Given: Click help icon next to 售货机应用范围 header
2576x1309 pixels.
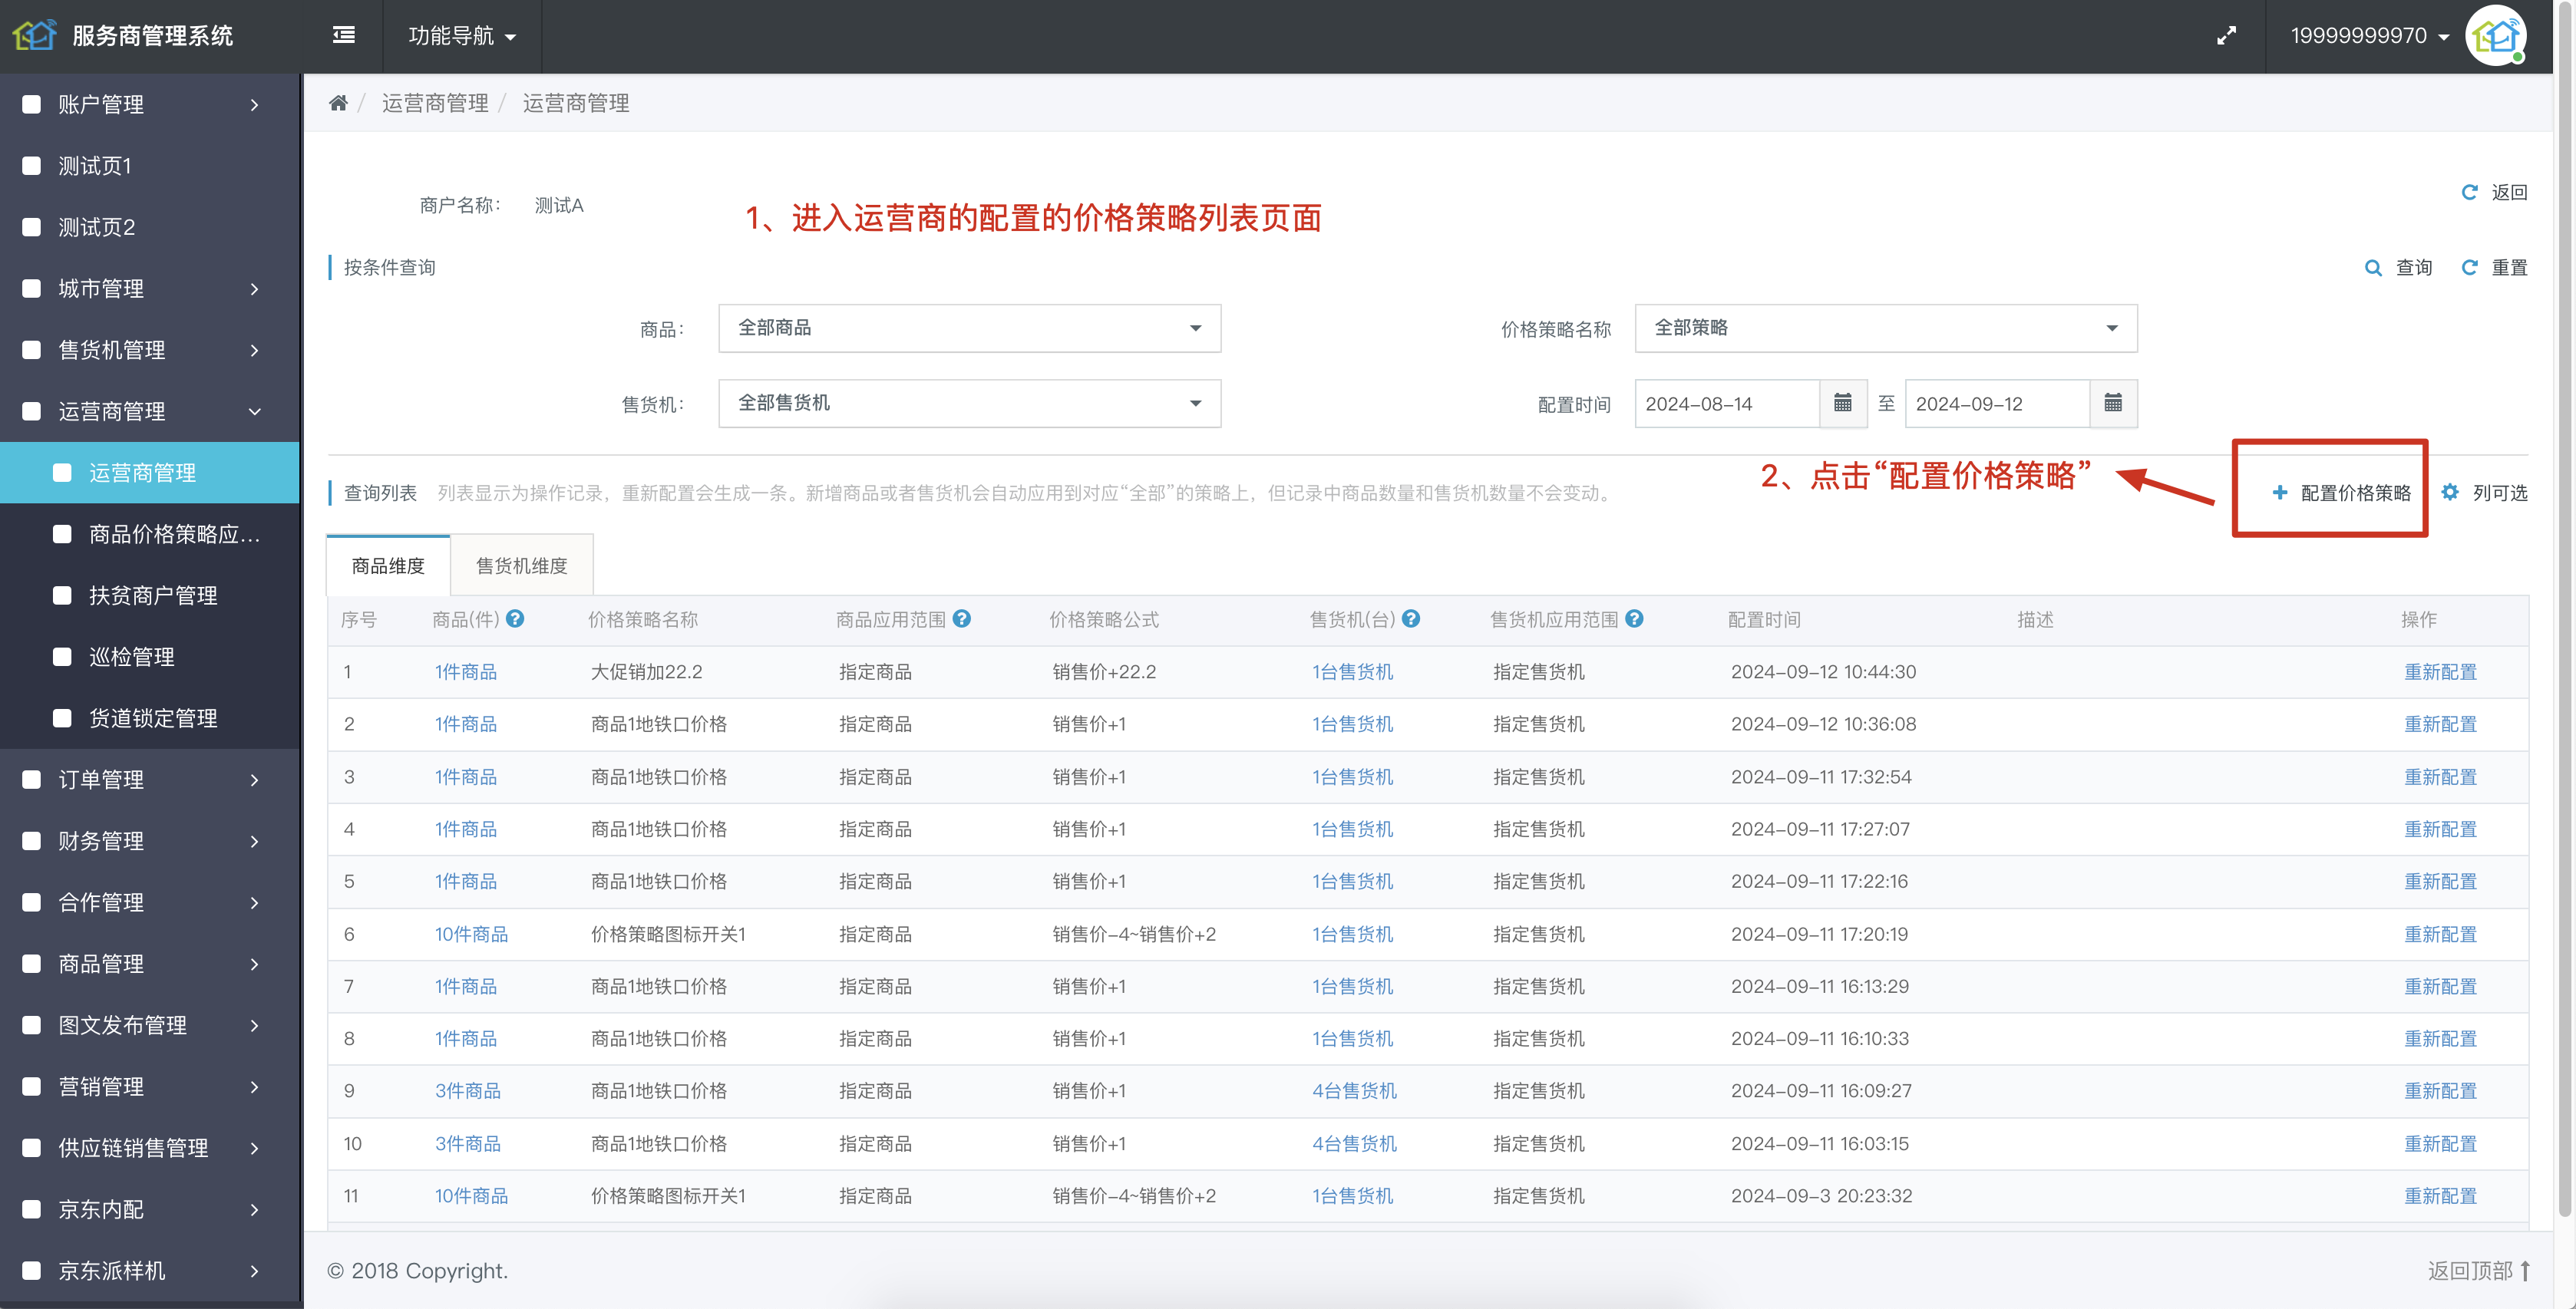Looking at the screenshot, I should coord(1634,619).
